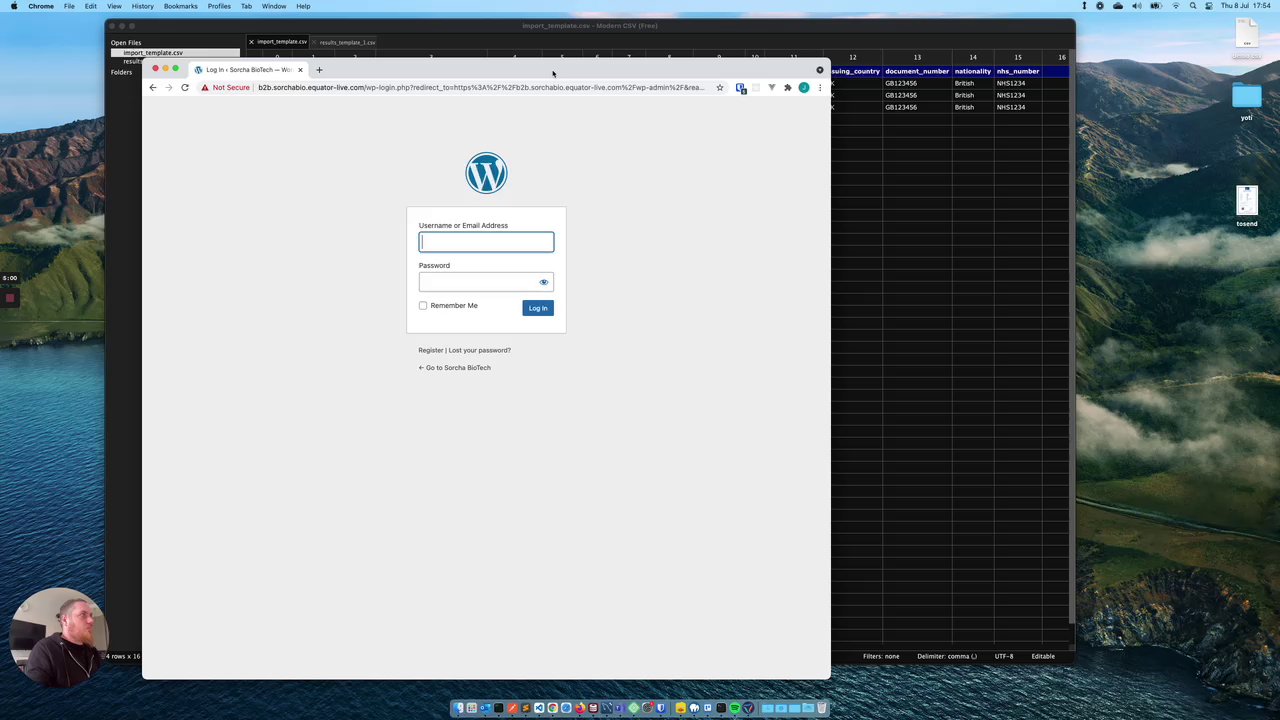Click the WordPress logo above the login form
The height and width of the screenshot is (720, 1280).
pos(486,173)
